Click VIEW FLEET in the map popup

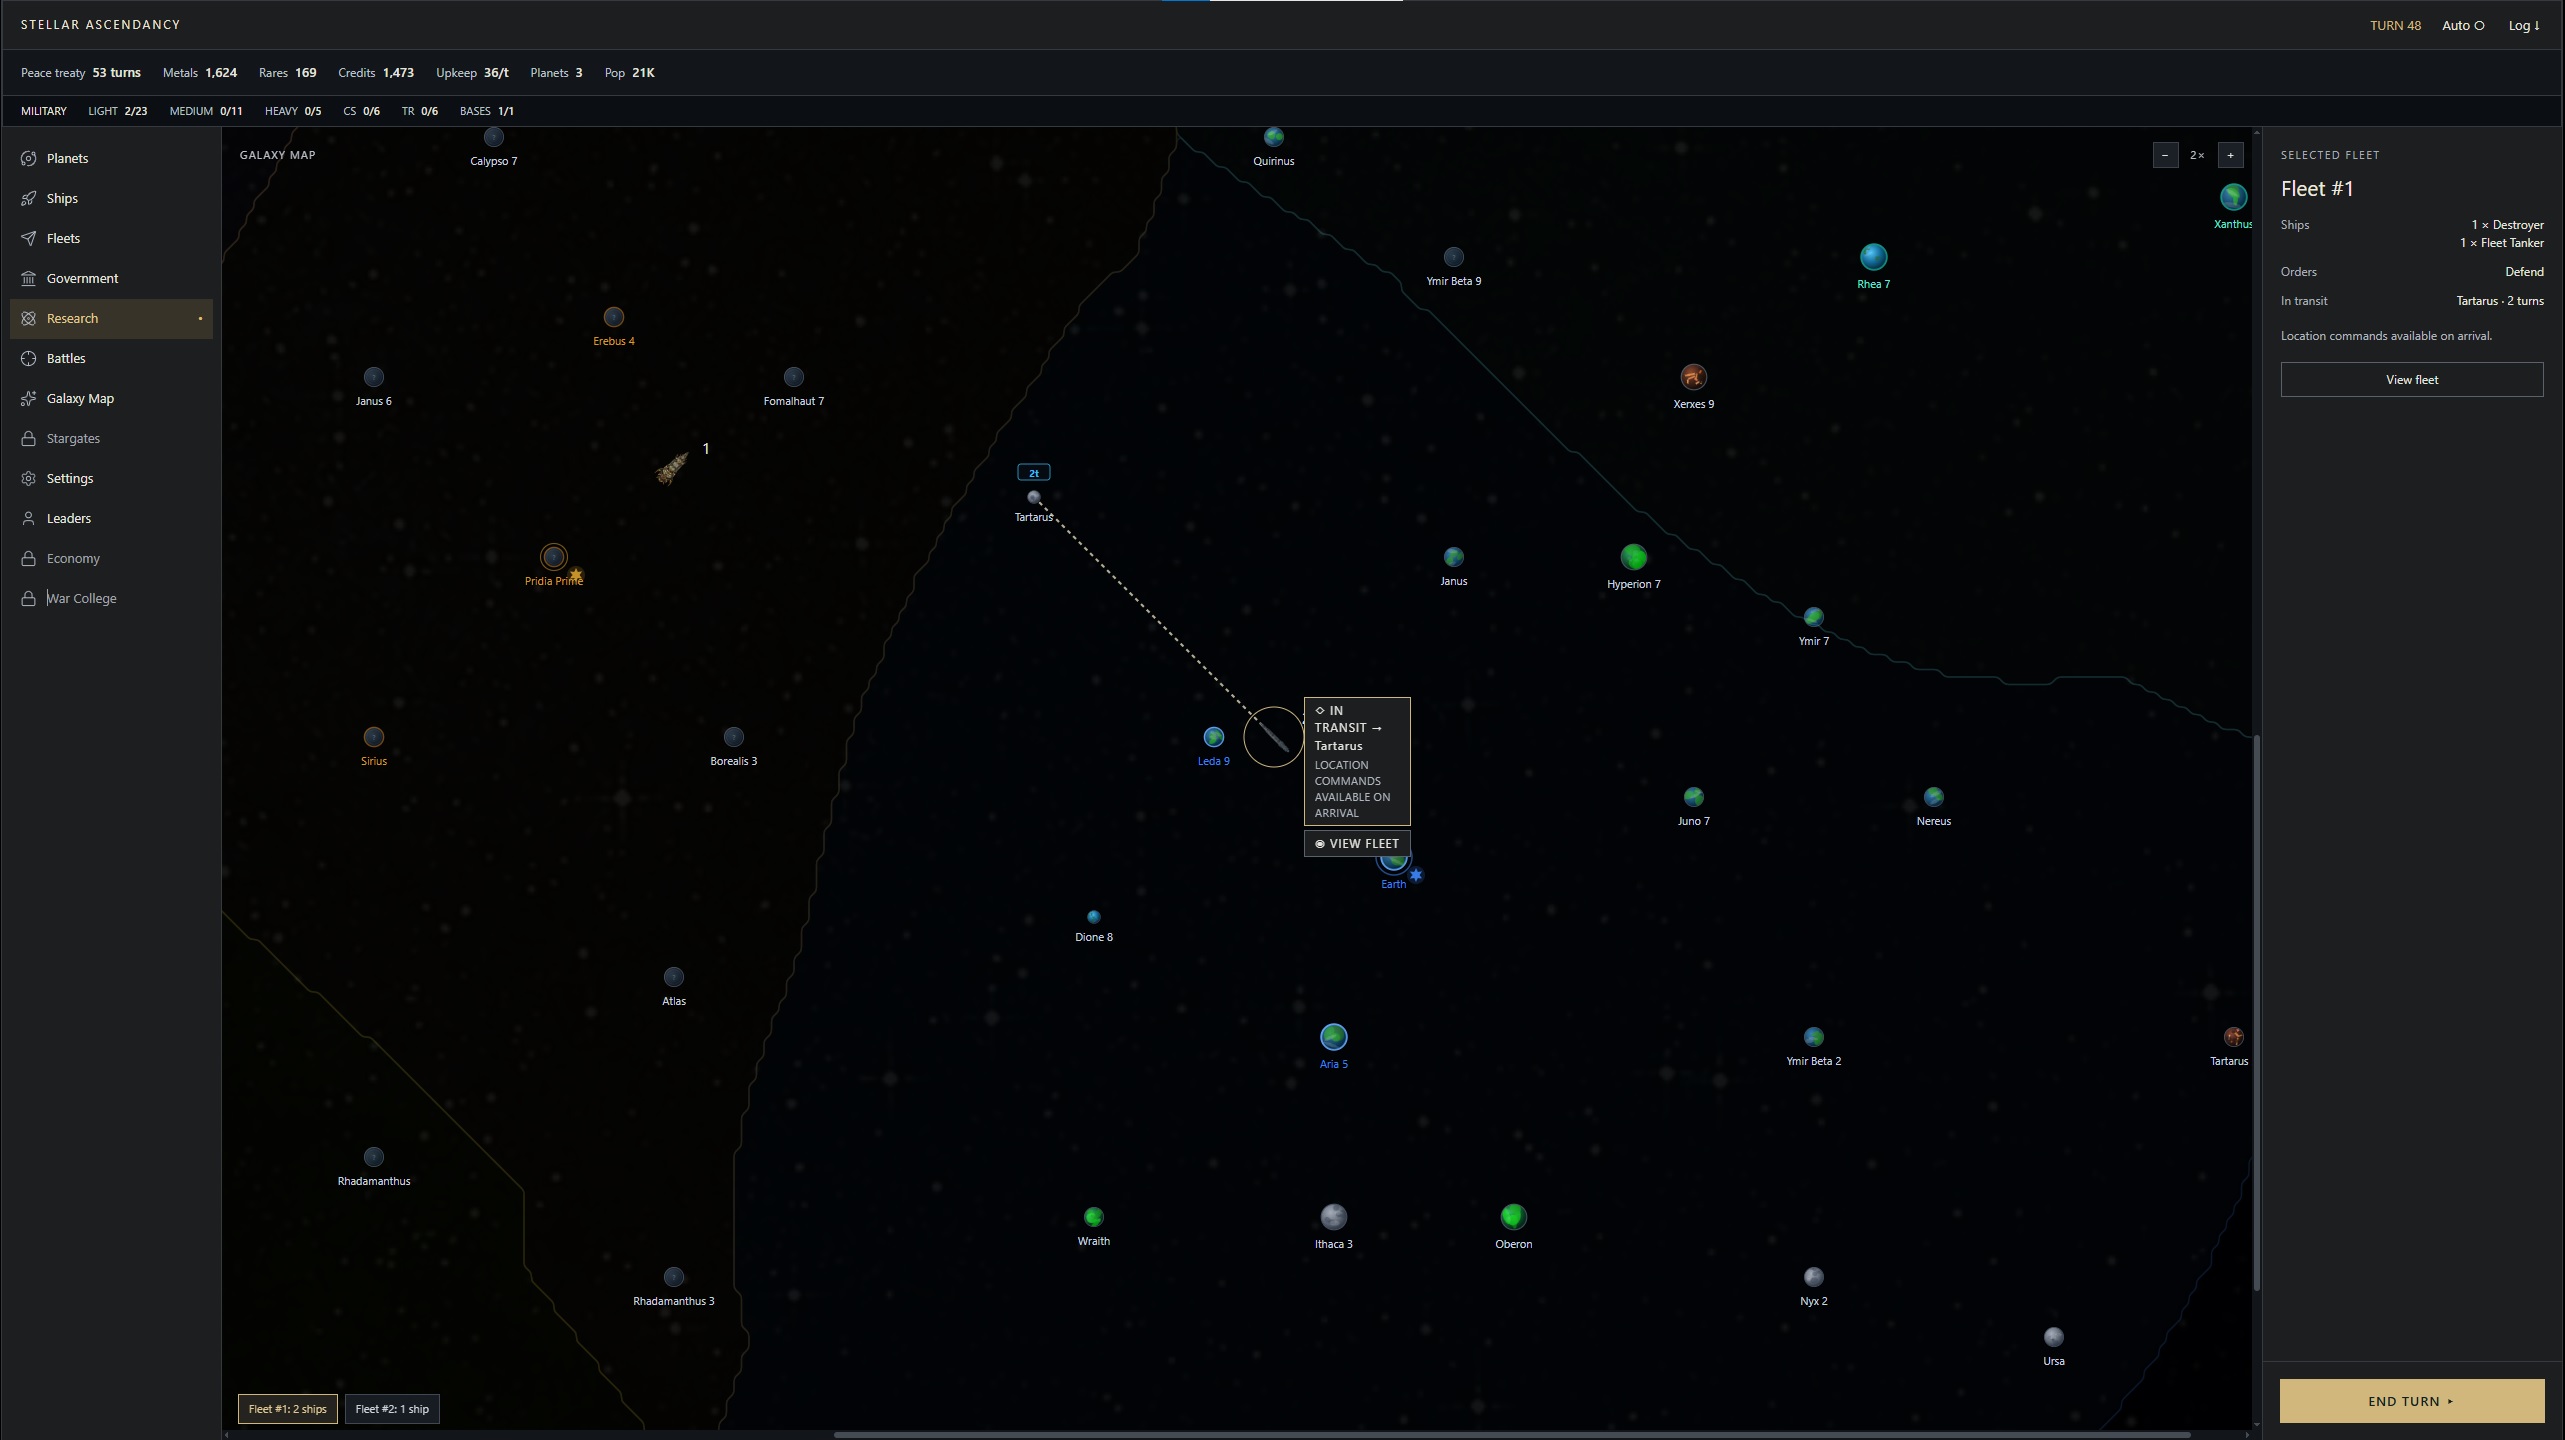tap(1357, 843)
